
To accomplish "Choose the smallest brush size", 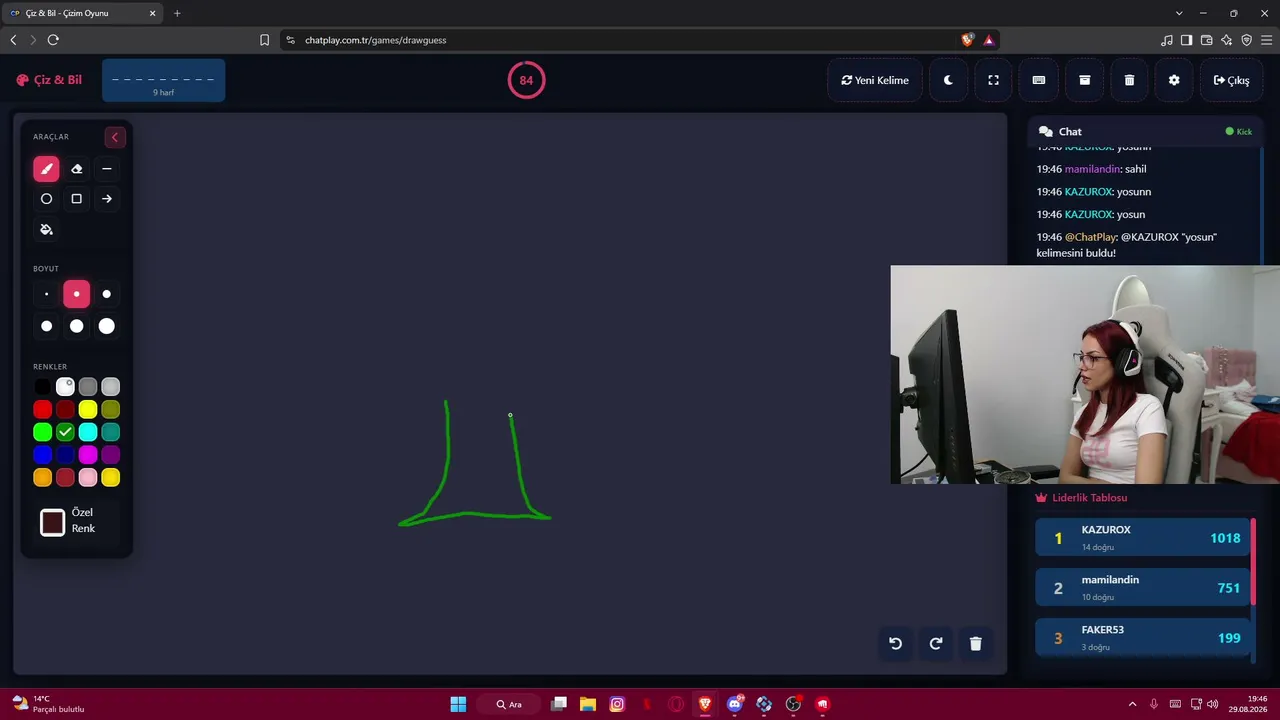I will coord(46,294).
